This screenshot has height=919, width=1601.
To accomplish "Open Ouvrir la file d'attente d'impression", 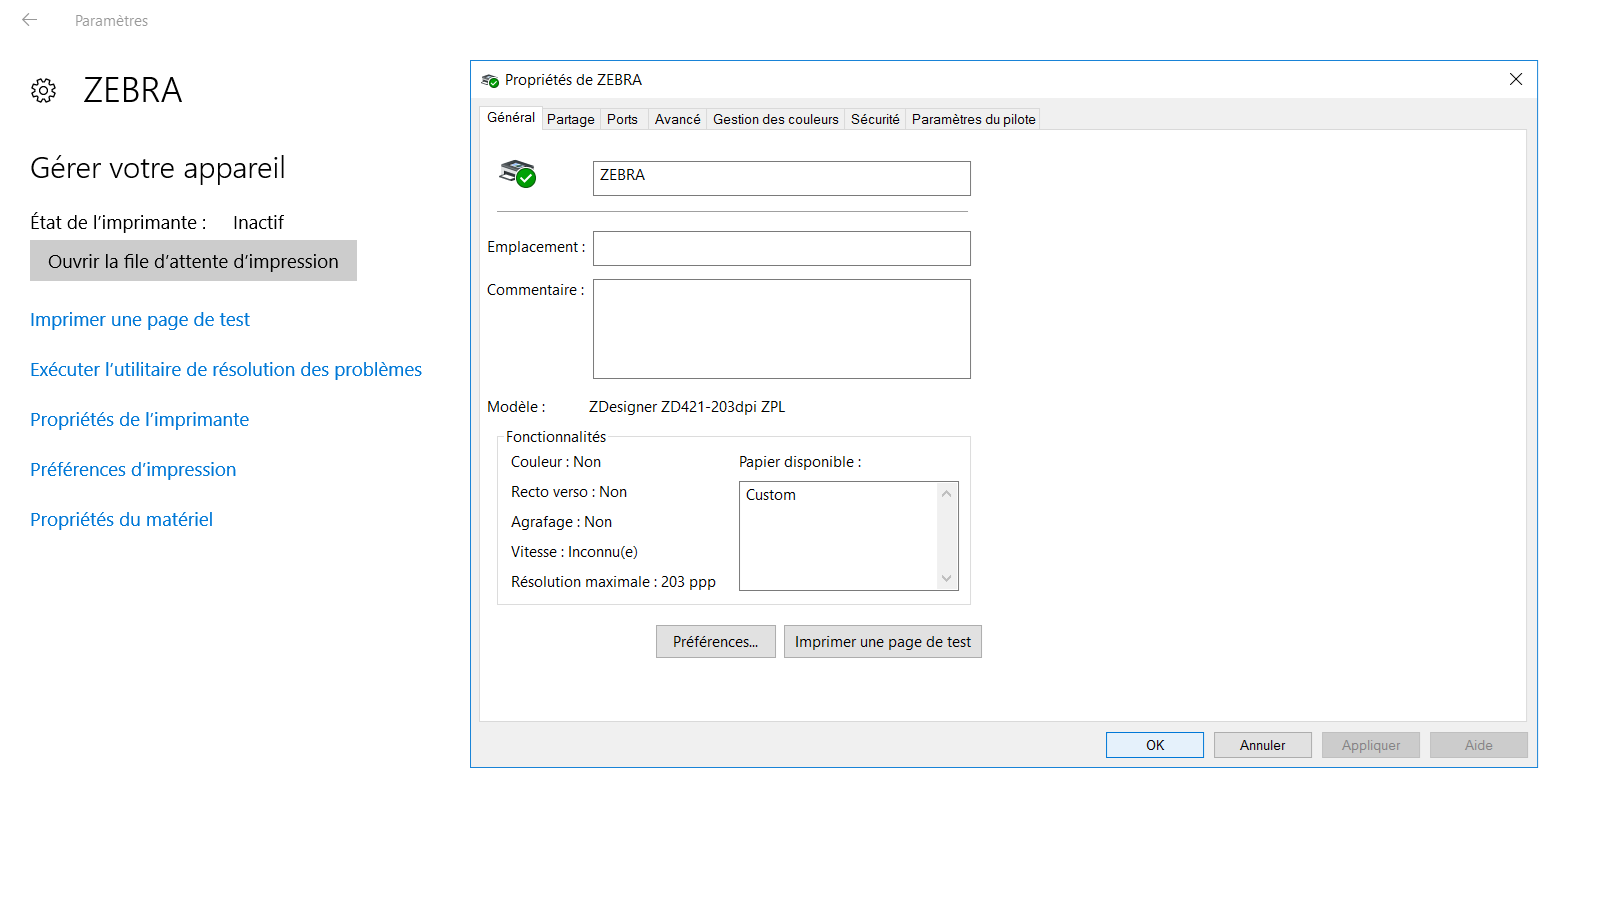I will click(193, 261).
